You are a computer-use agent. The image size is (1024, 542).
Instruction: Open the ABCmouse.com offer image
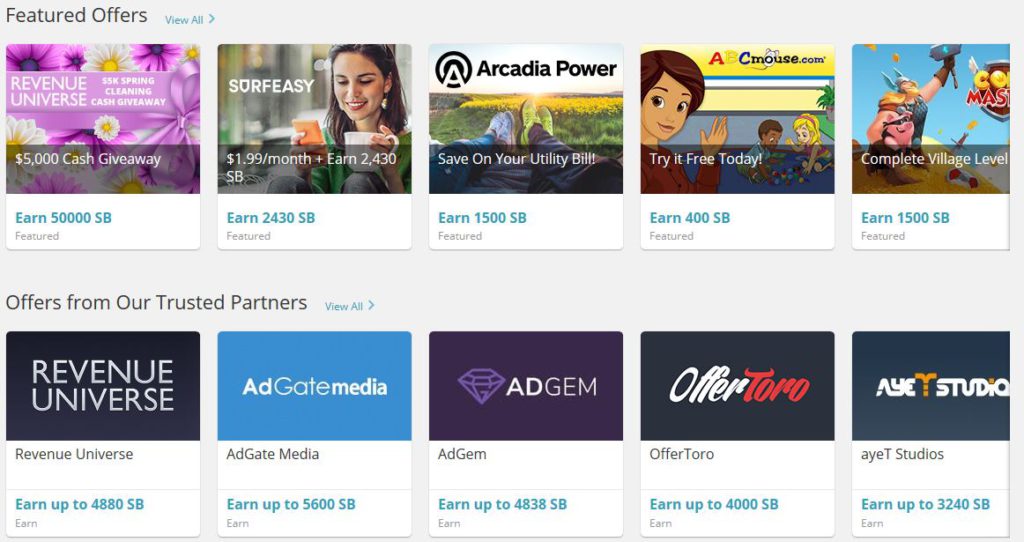(x=737, y=119)
